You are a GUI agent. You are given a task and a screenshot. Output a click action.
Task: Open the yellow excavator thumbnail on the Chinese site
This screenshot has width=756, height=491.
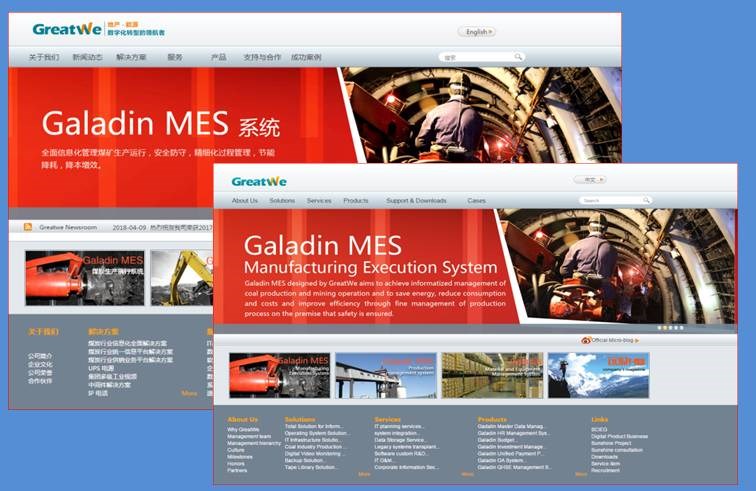(x=182, y=278)
